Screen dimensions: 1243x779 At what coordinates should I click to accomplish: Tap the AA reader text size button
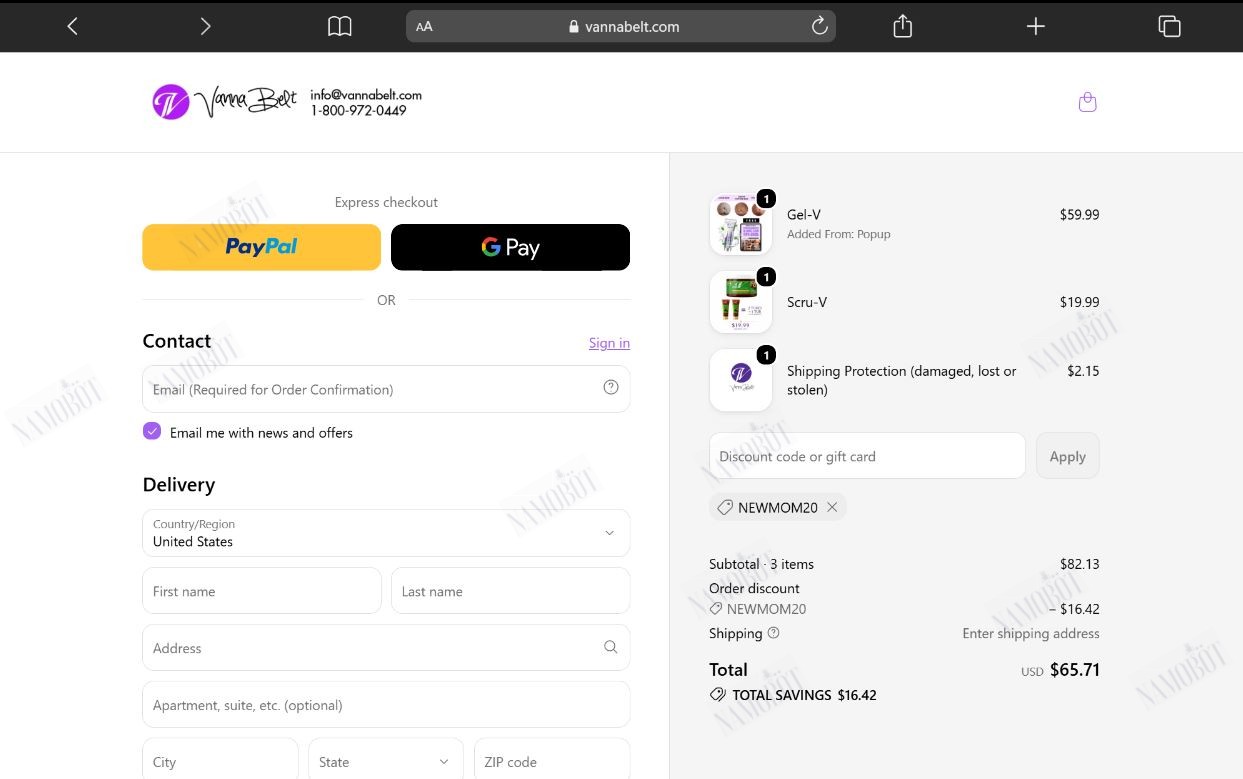tap(425, 27)
